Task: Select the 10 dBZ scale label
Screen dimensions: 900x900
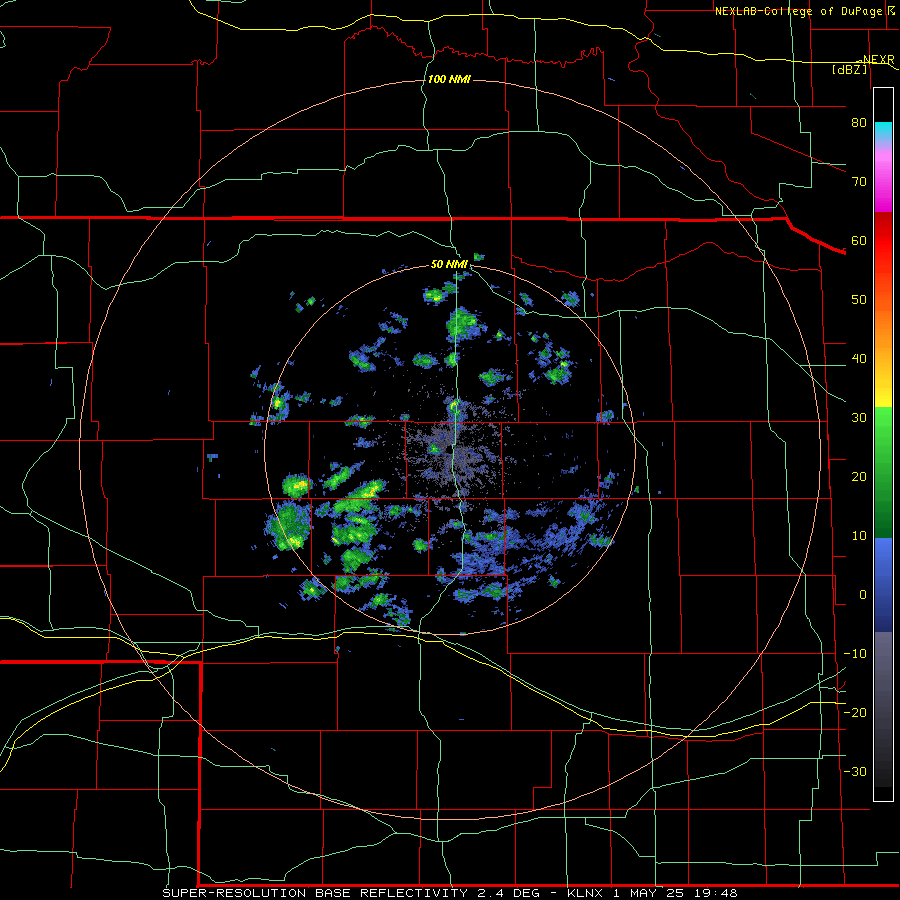Action: click(x=859, y=536)
